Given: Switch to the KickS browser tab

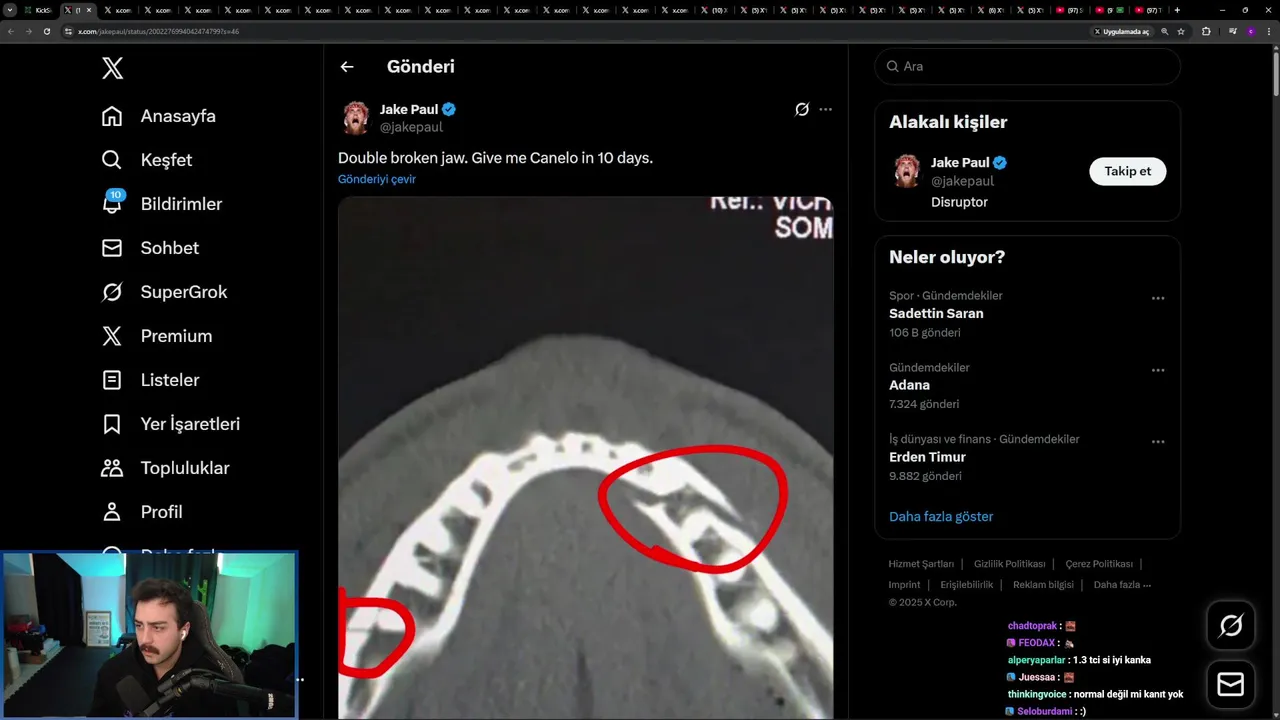Looking at the screenshot, I should coord(40,10).
